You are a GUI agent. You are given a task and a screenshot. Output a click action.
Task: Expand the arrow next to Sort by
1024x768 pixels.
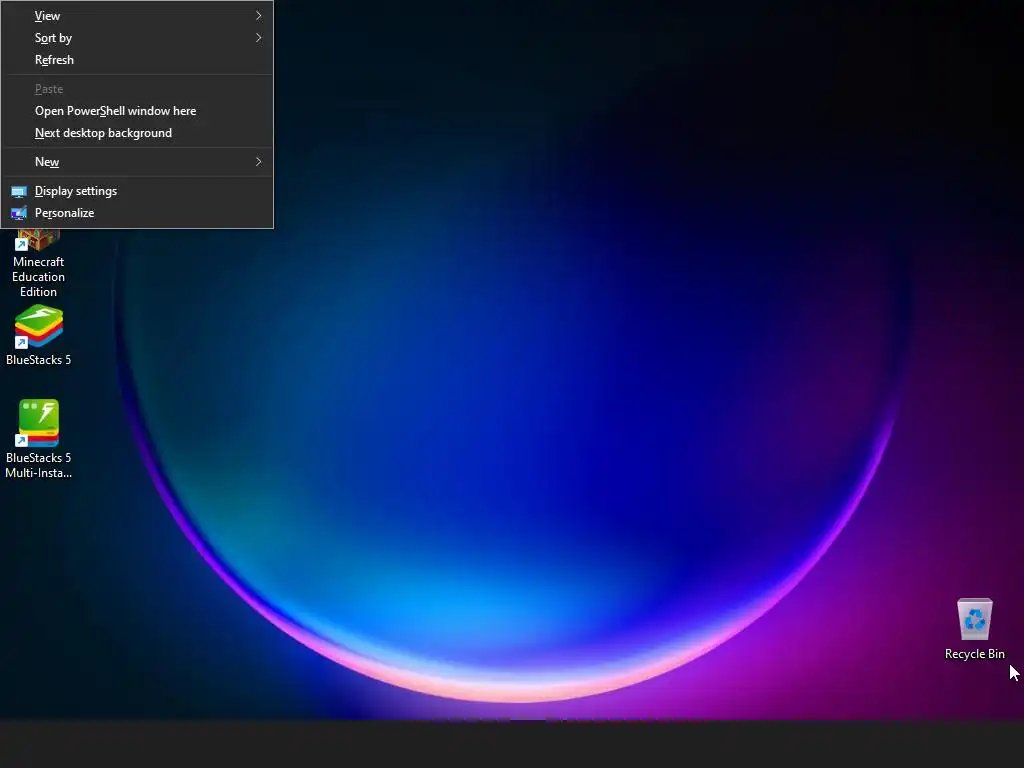[x=259, y=38]
